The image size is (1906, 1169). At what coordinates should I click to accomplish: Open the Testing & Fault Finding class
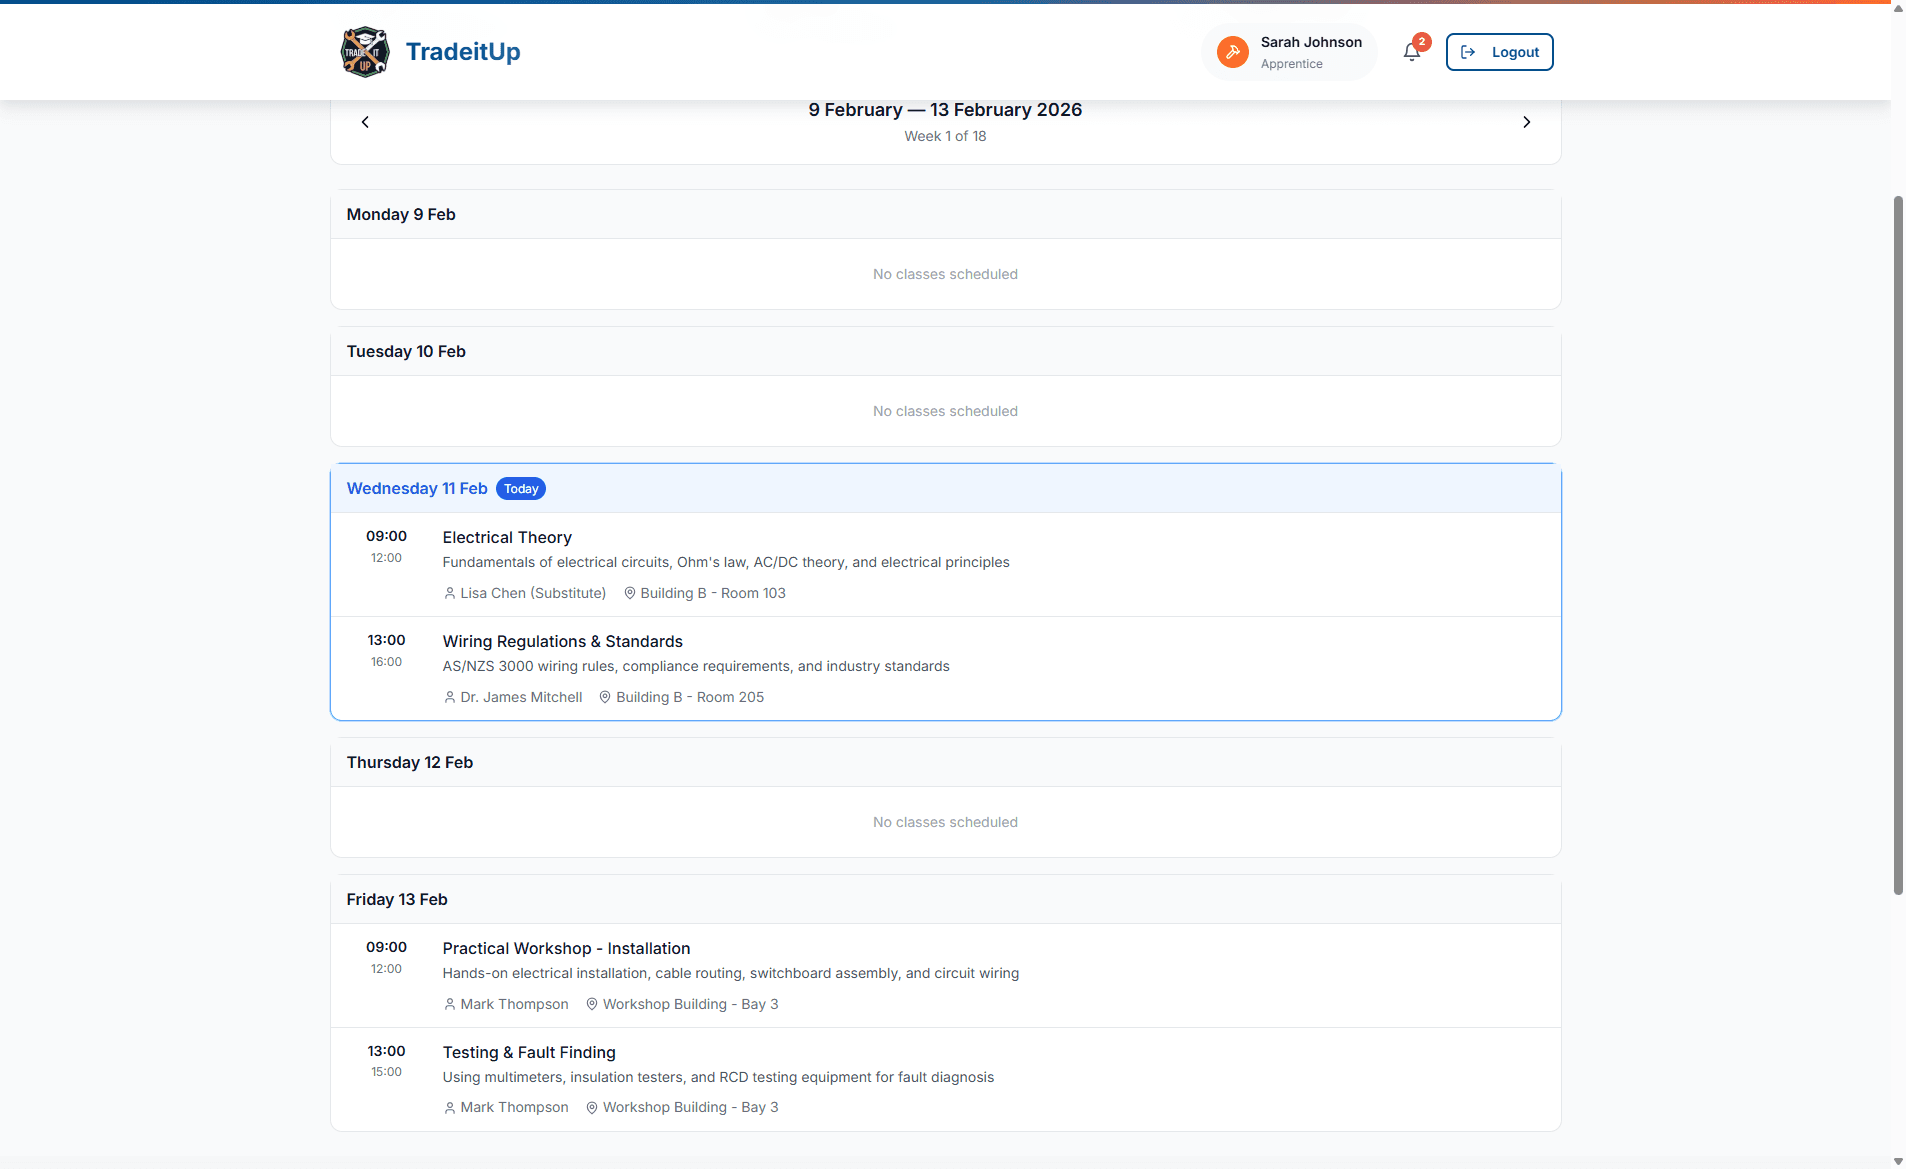529,1052
